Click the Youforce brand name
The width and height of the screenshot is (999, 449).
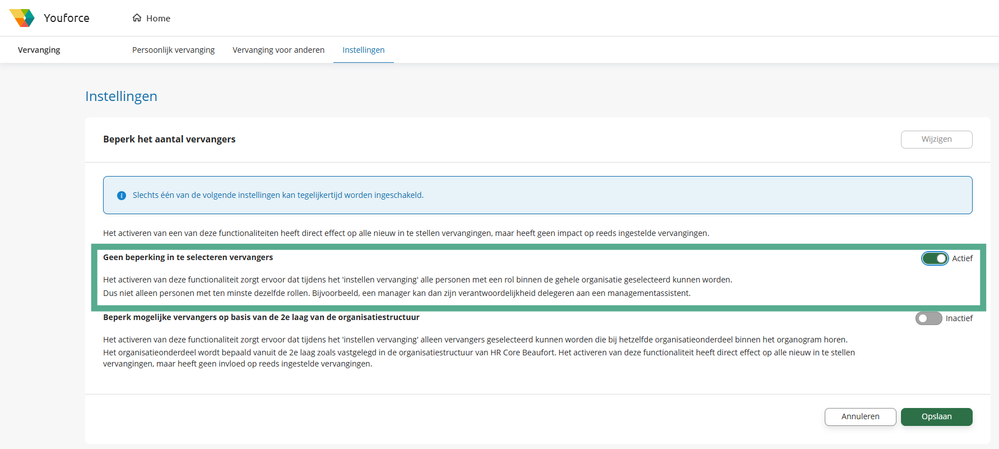click(x=66, y=18)
